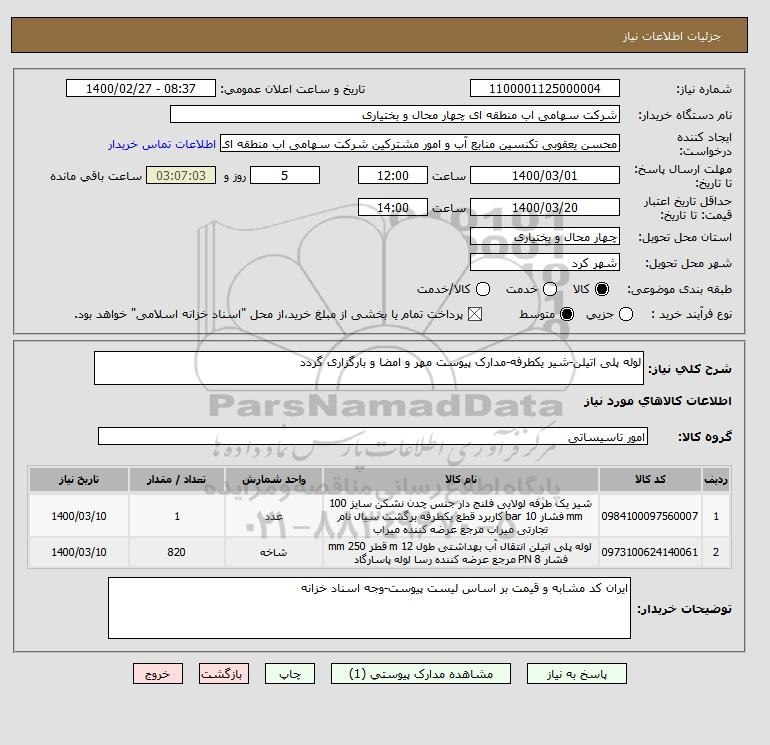Viewport: 770px width, 745px height.
Task: Click the تاریخ نیاز column header
Action: tap(79, 479)
